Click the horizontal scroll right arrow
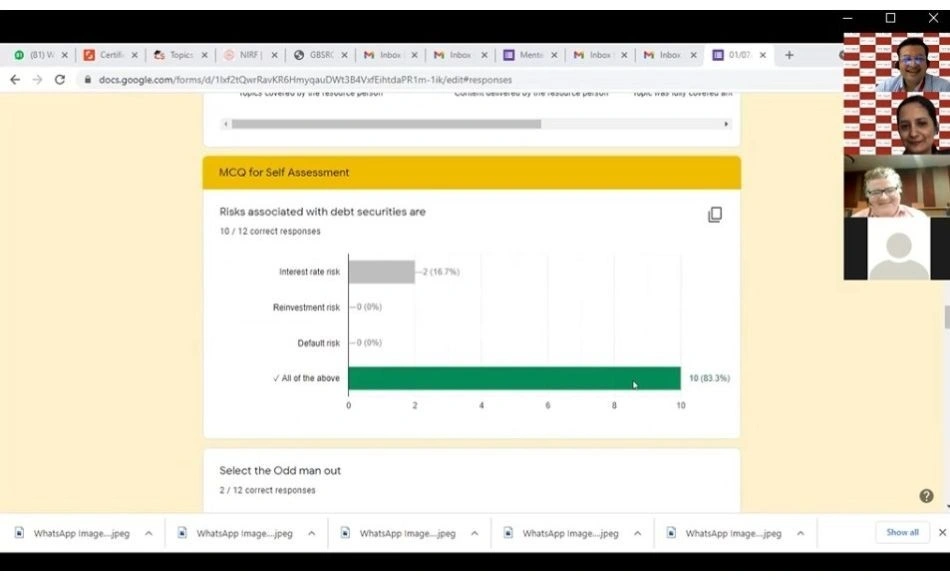Image resolution: width=950 pixels, height=580 pixels. pyautogui.click(x=726, y=124)
